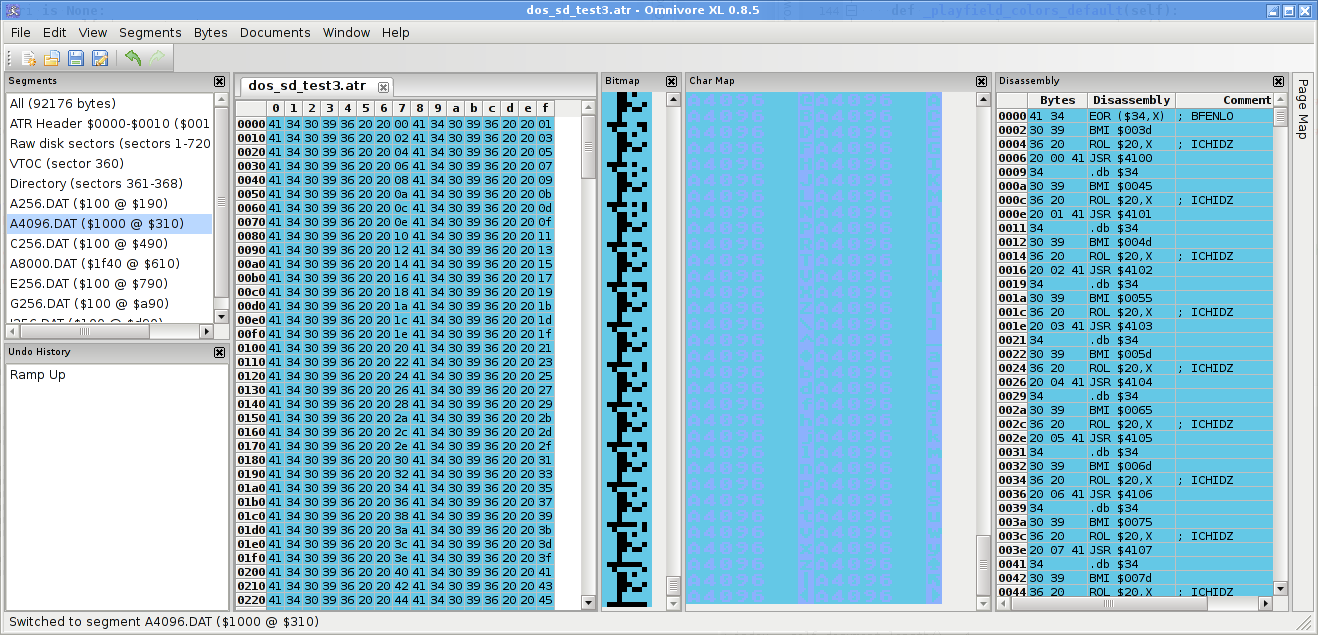Click the Disassembly vertical scrollbar thumb
The width and height of the screenshot is (1318, 635).
click(x=1280, y=117)
